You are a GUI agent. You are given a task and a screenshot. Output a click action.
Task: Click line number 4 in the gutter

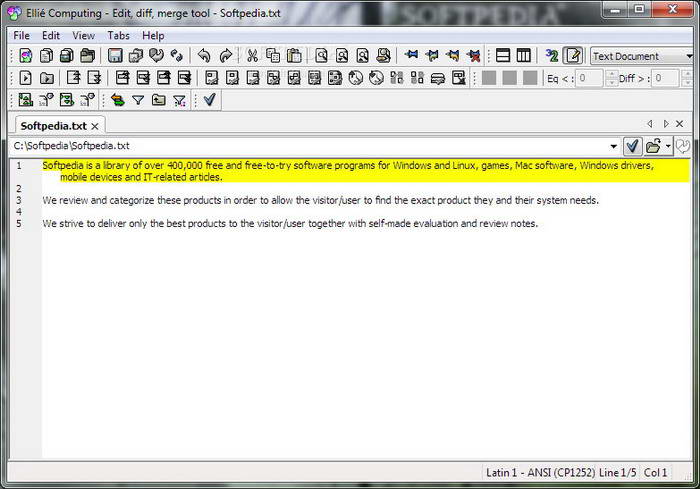coord(19,212)
